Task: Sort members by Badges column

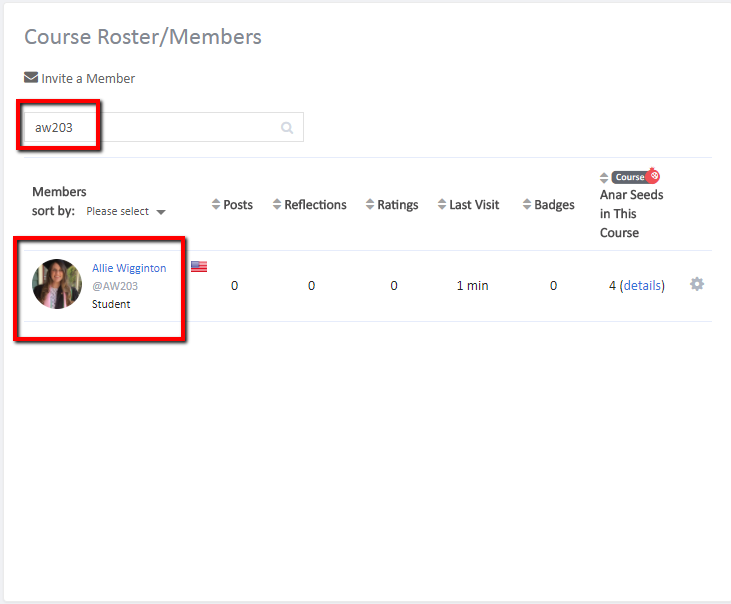Action: coord(527,204)
